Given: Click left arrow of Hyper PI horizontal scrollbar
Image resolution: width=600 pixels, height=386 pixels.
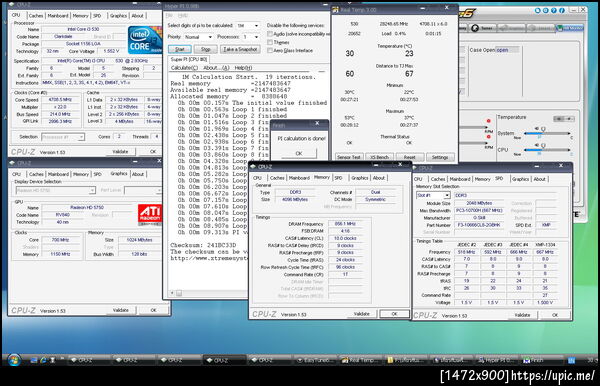Looking at the screenshot, I should point(172,293).
